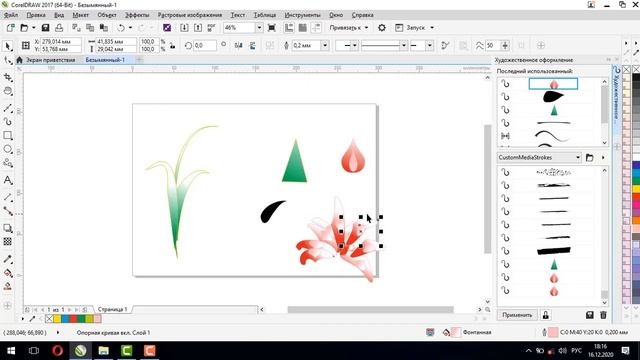This screenshot has height=360, width=640.
Task: Open the Help menu
Action: tap(362, 15)
